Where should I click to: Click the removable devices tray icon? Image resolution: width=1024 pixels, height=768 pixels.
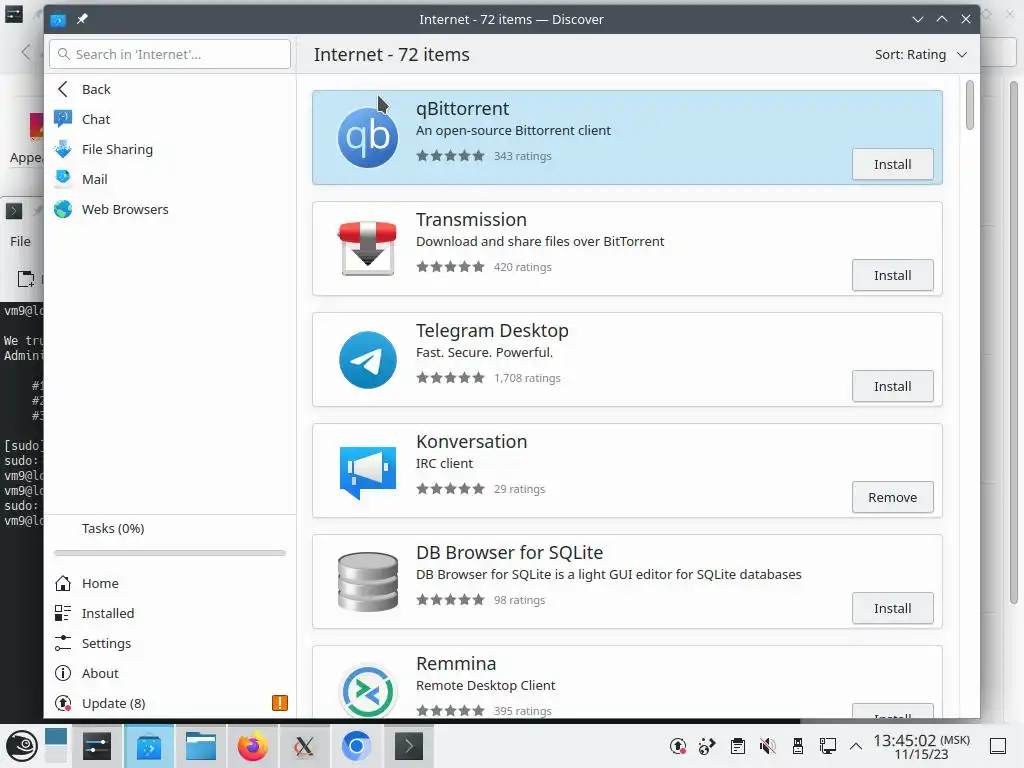797,746
